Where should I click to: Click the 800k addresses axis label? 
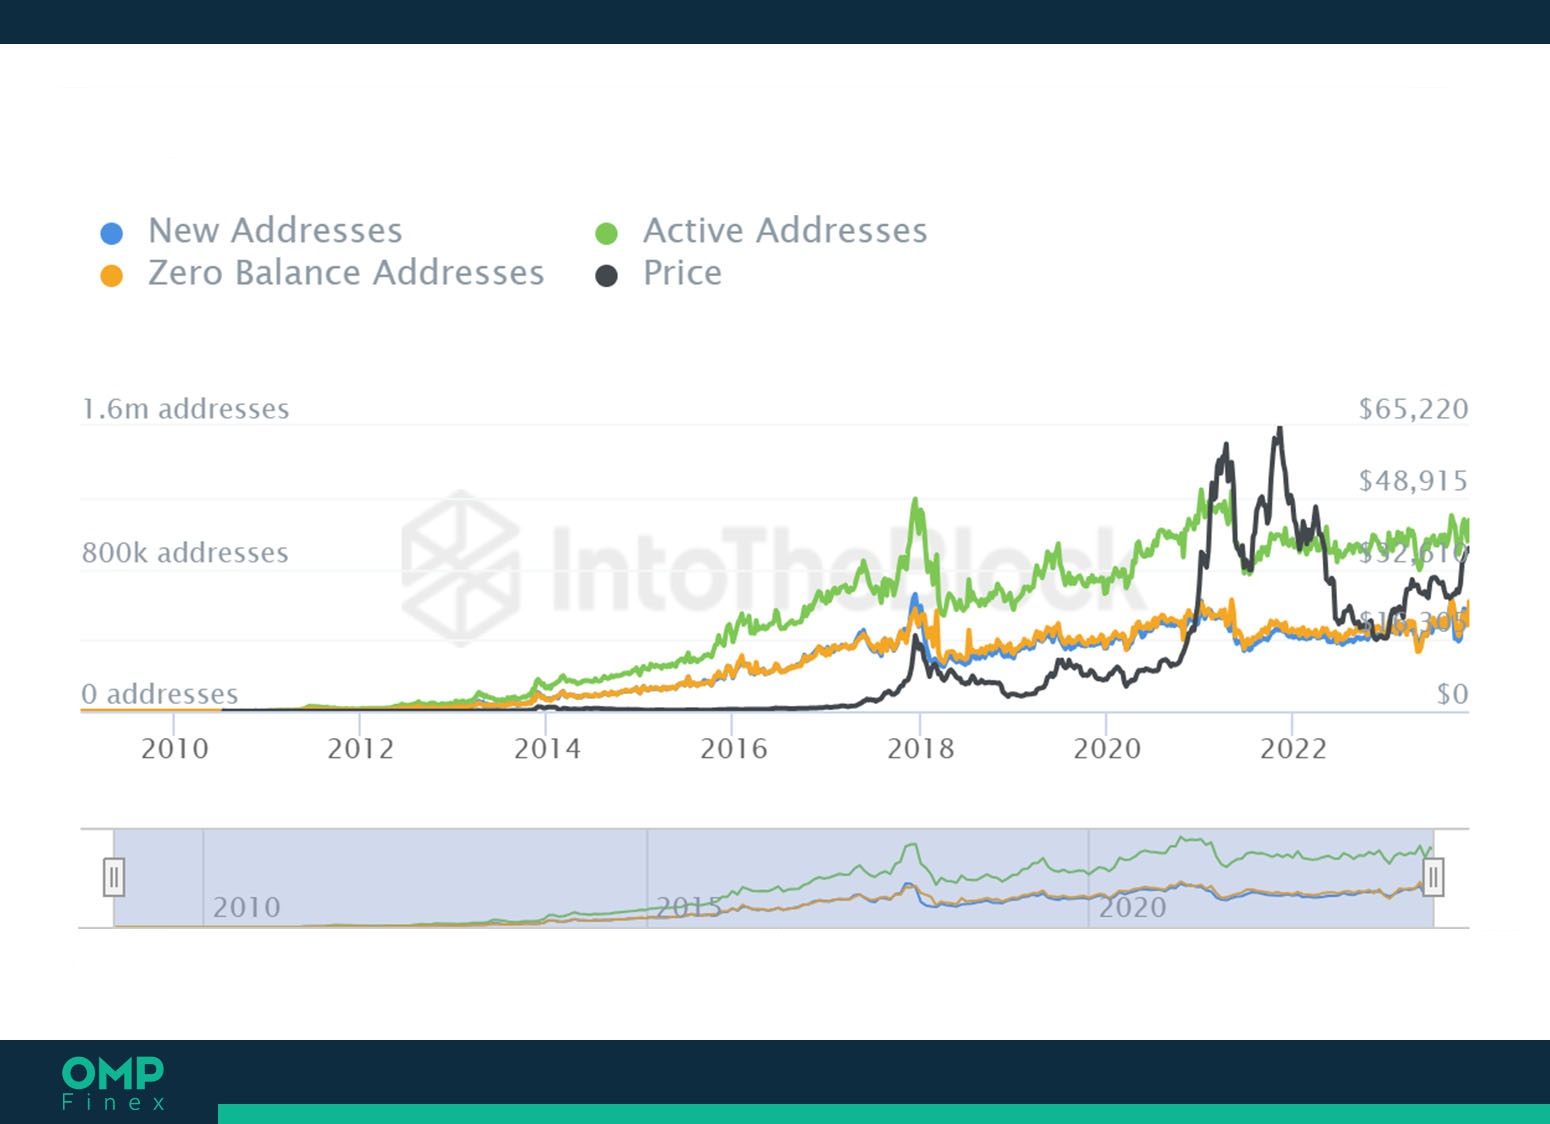tap(185, 552)
